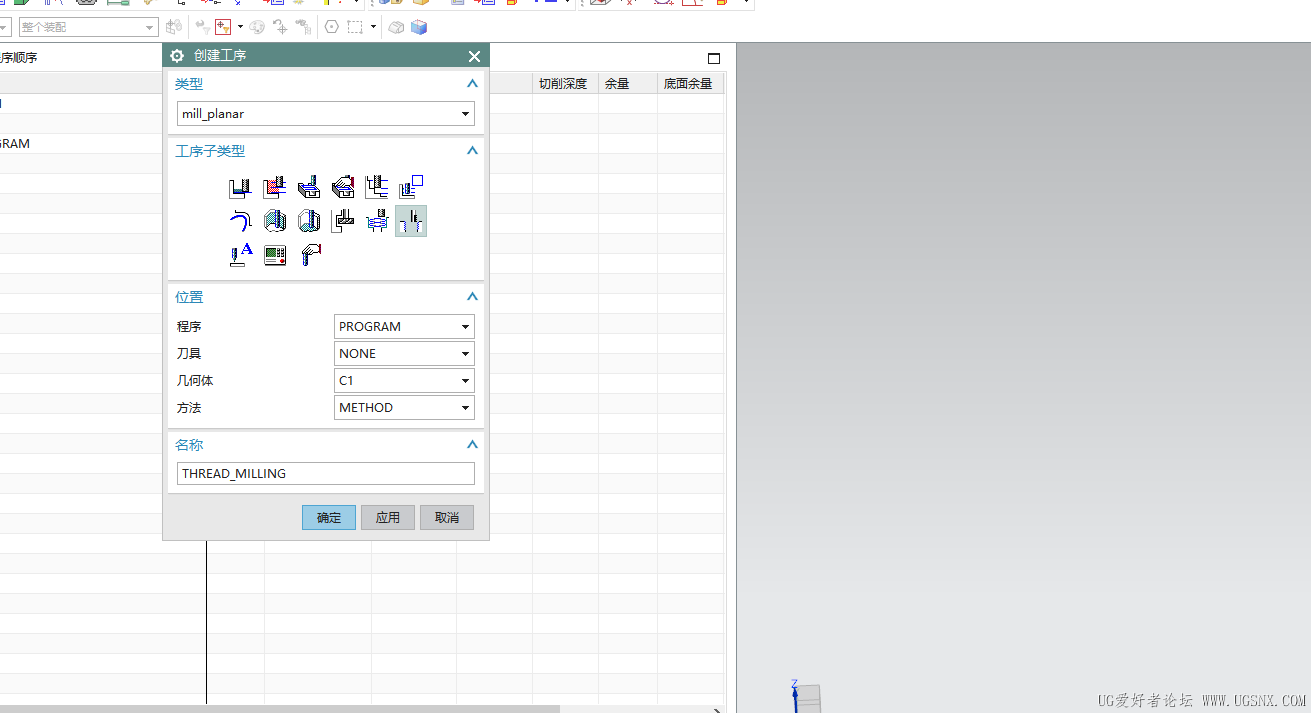Select the Hole Milling subtype icon
This screenshot has height=713, width=1311.
click(377, 221)
